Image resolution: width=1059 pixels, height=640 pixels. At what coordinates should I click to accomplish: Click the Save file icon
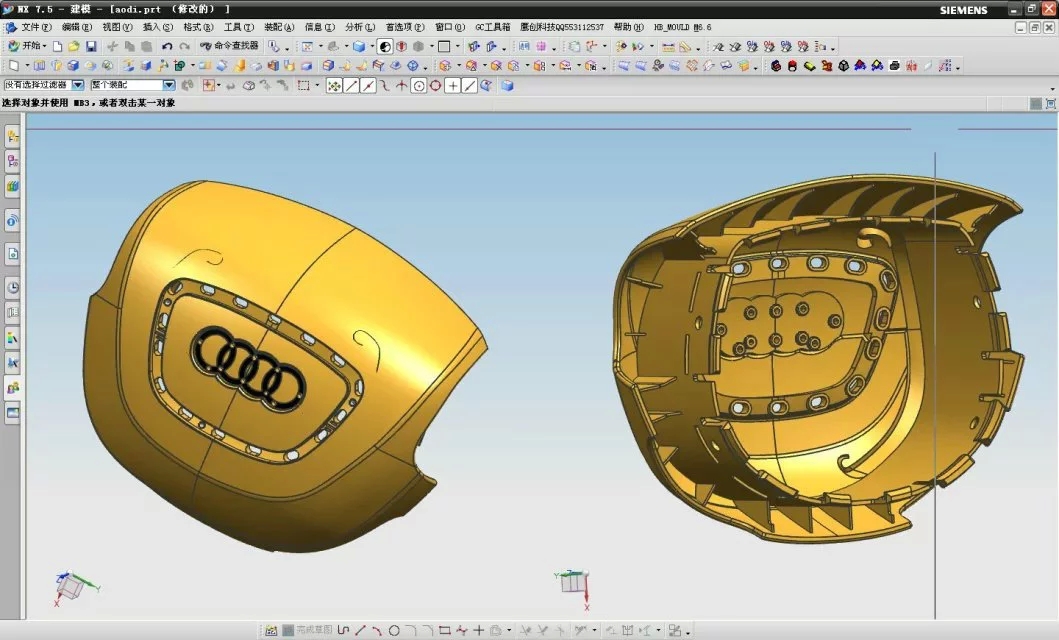[91, 46]
